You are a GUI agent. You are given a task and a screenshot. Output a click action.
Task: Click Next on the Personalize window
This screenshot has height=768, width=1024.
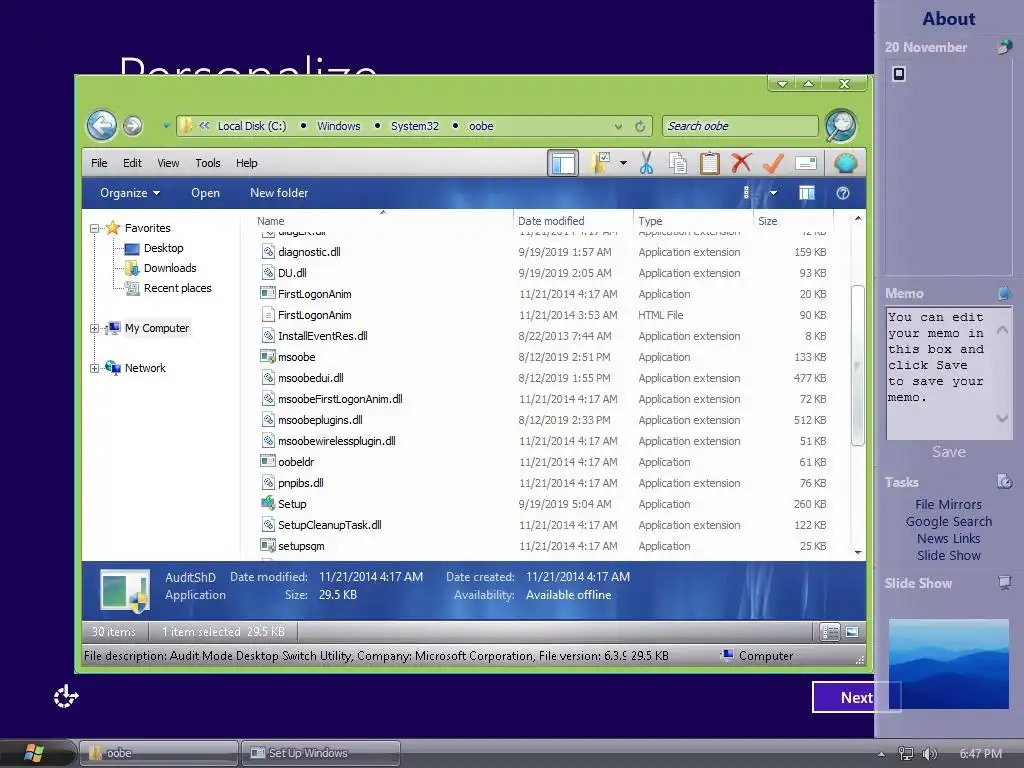pos(856,697)
